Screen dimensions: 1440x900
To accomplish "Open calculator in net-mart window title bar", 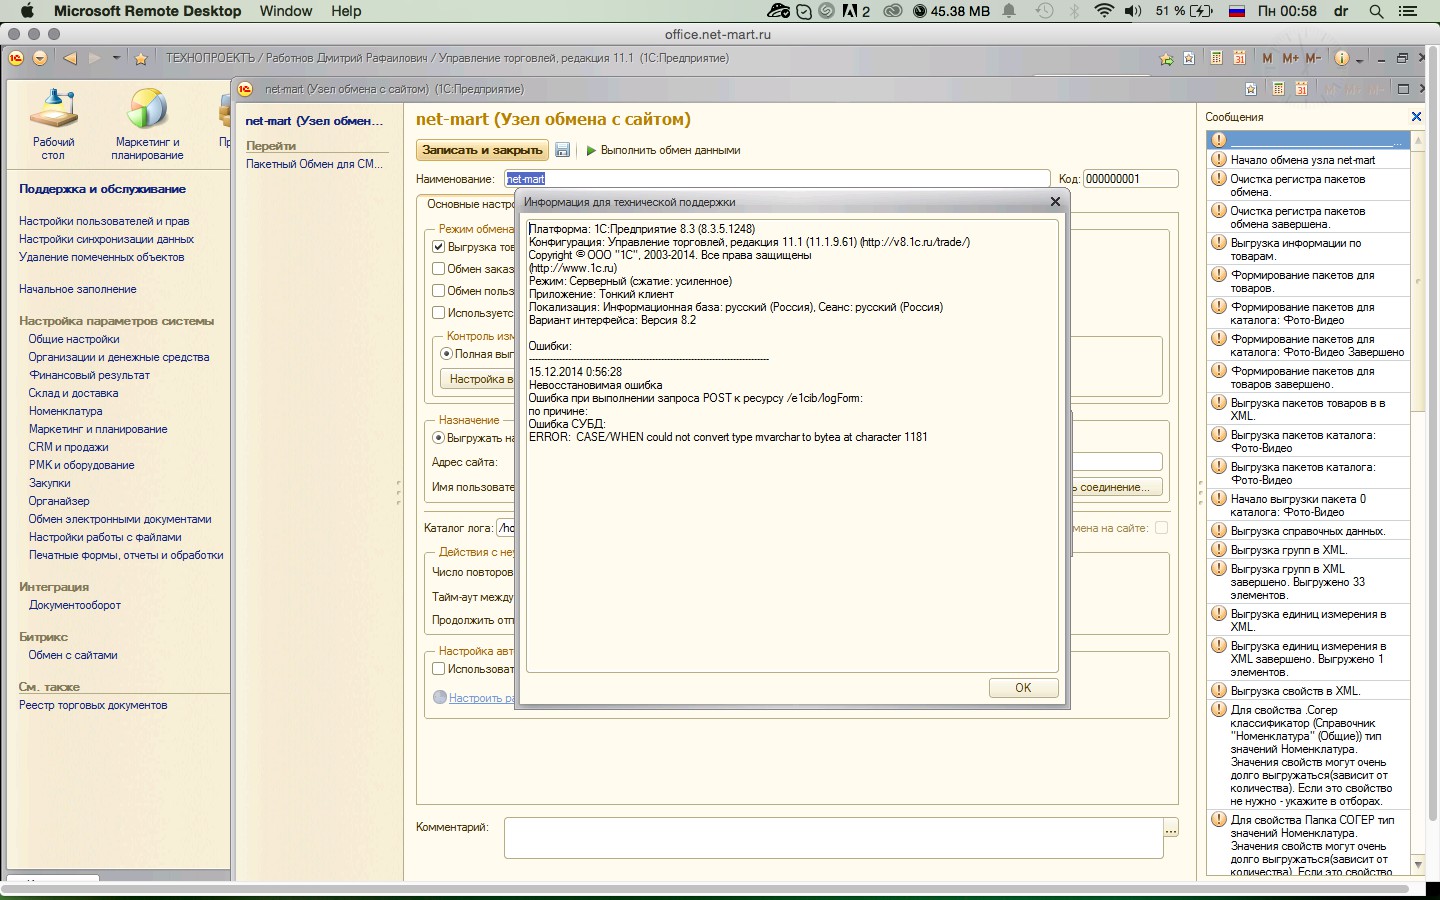I will pos(1278,89).
